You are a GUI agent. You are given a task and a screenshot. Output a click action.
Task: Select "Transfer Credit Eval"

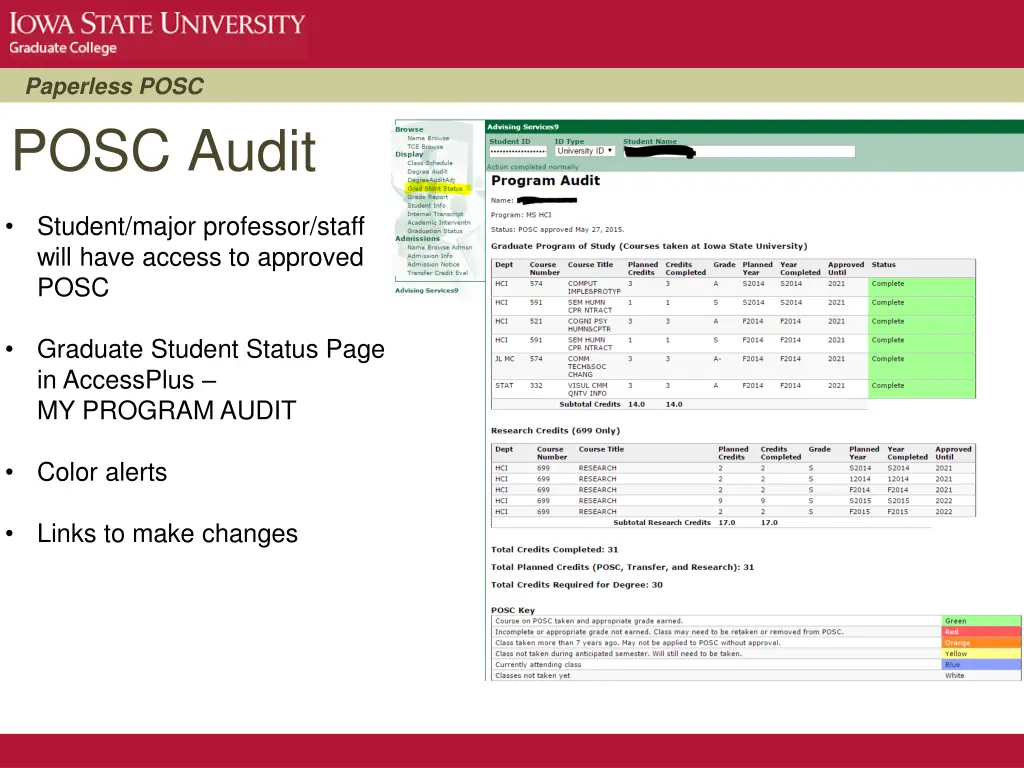(x=436, y=272)
